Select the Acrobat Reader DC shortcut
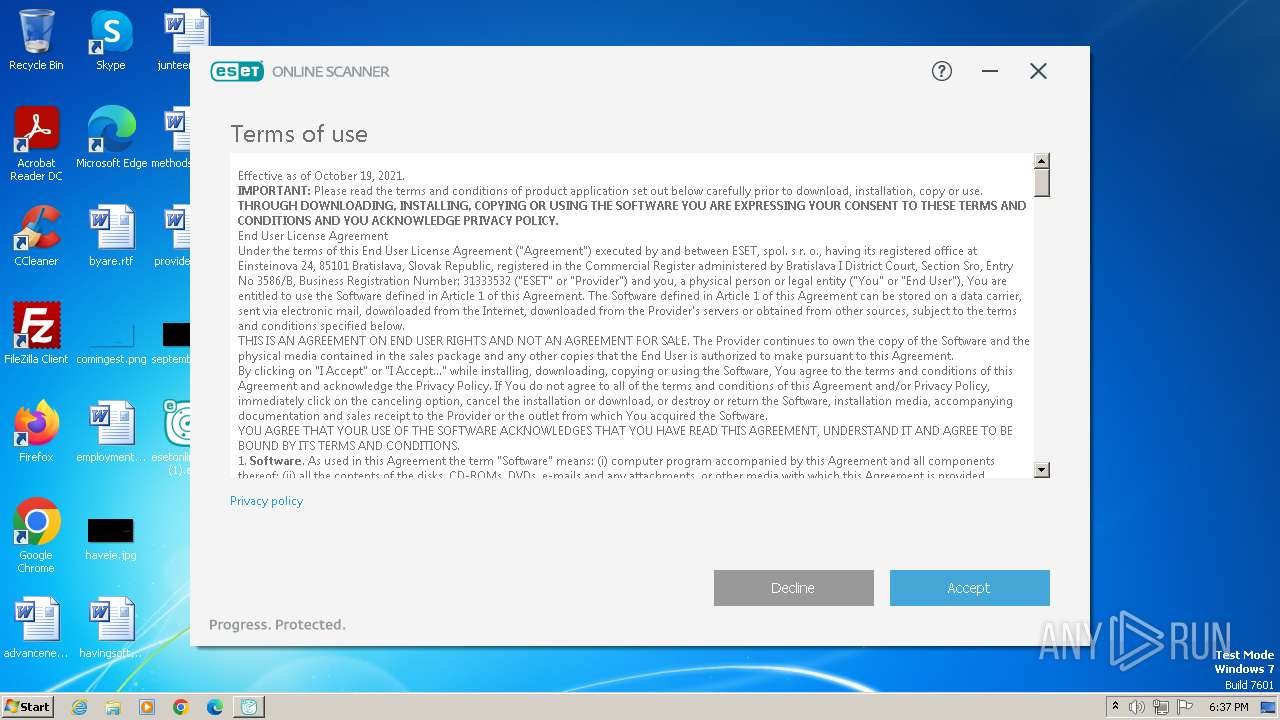Screen dimensions: 1280x720 [x=36, y=144]
